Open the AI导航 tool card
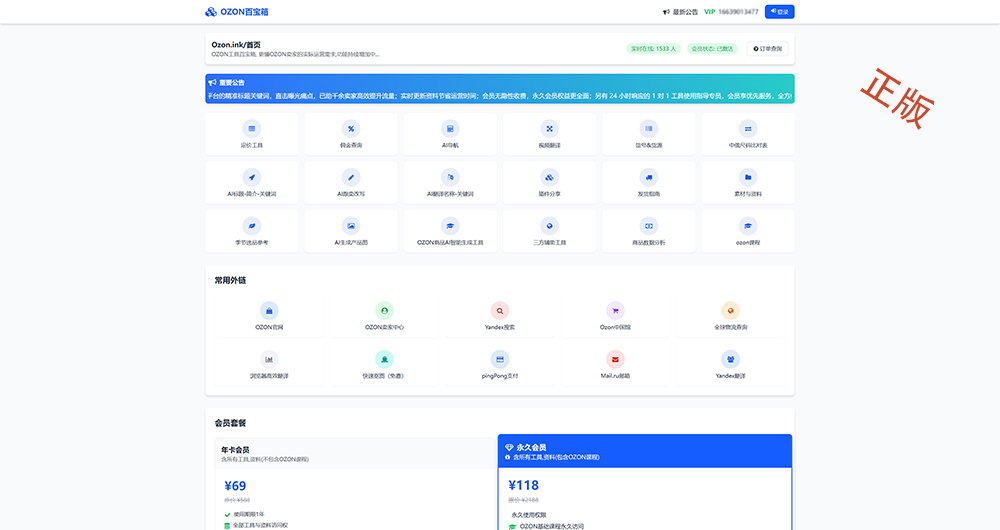The width and height of the screenshot is (1000, 530). [450, 134]
